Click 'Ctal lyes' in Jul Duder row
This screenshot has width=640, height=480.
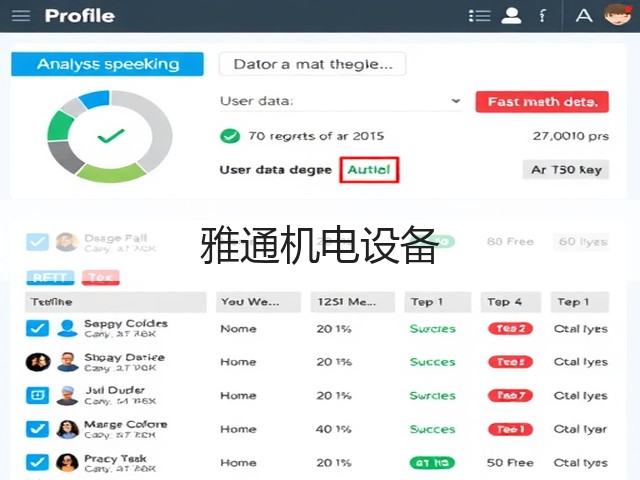580,396
